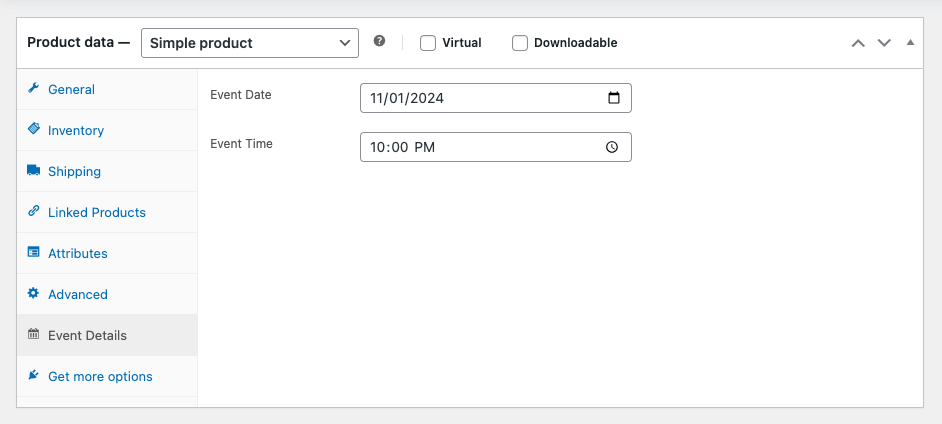Tick the Downloadable checkbox
The image size is (942, 424).
pyautogui.click(x=520, y=43)
